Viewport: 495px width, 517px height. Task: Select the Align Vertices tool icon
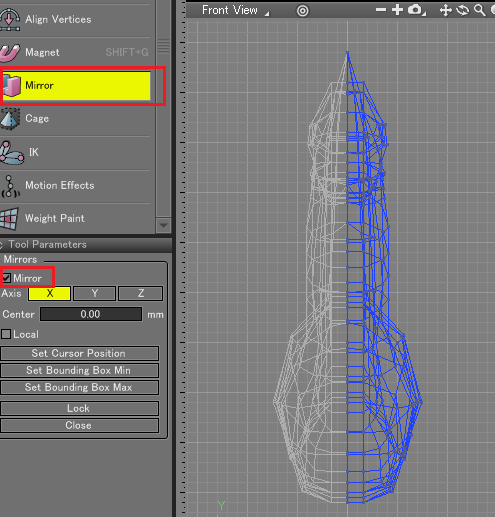pos(10,19)
